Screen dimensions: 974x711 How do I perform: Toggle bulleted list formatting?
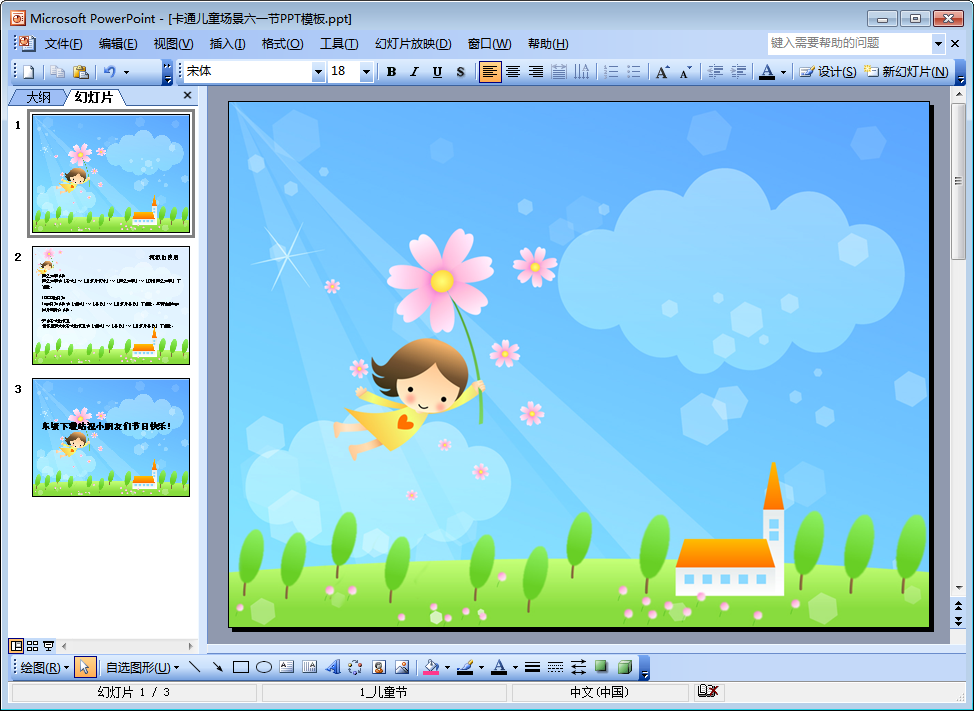(x=634, y=72)
